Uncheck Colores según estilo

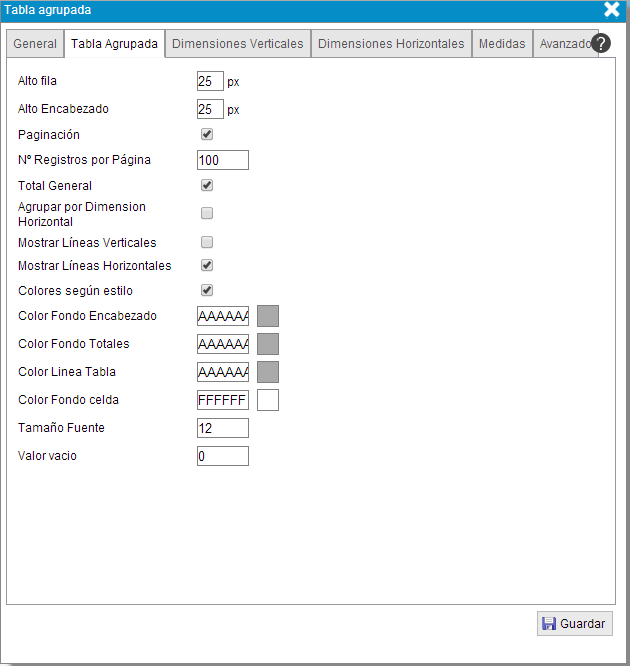click(207, 291)
